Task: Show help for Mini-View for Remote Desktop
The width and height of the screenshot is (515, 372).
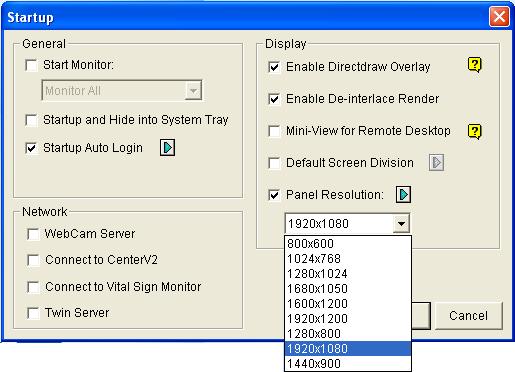Action: [474, 131]
